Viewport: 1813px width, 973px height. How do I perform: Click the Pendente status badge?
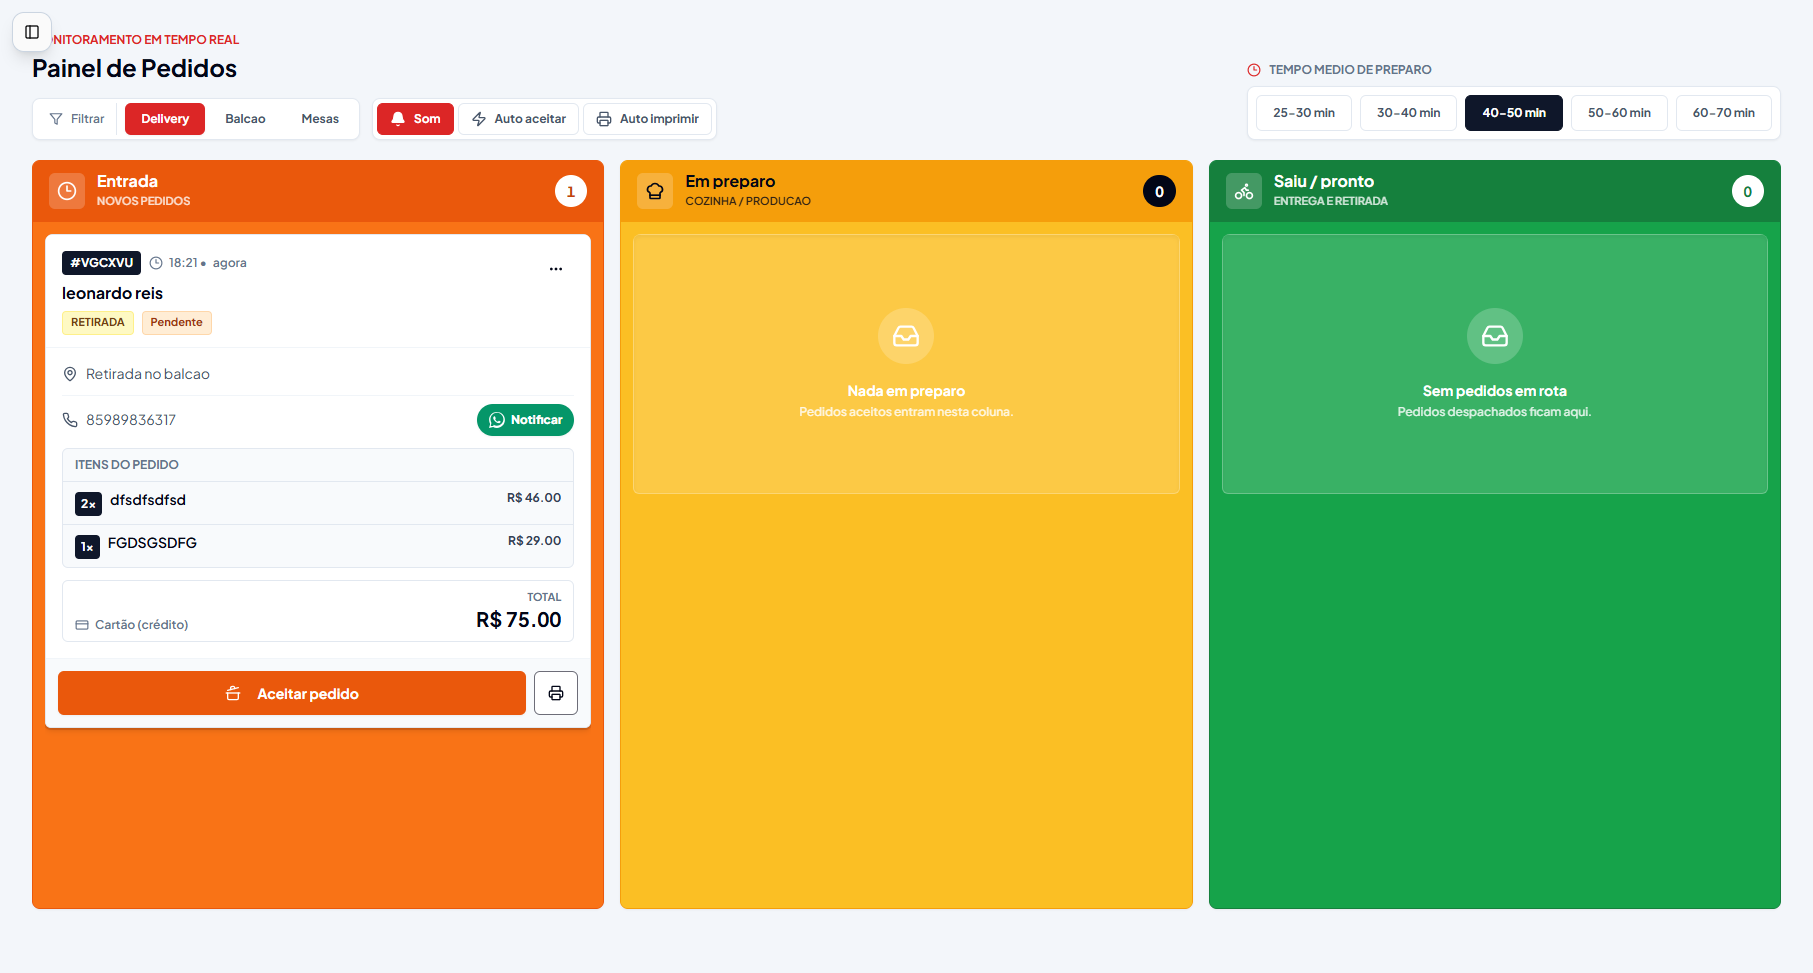[177, 322]
